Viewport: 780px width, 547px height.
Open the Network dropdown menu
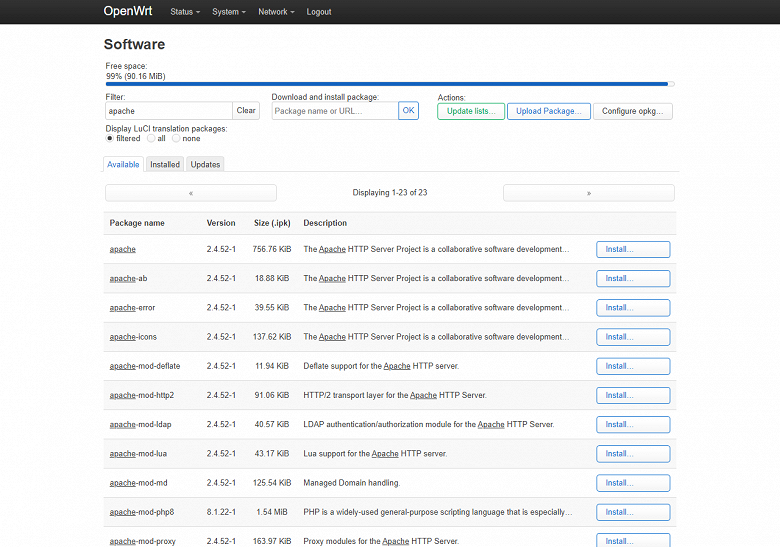[276, 12]
